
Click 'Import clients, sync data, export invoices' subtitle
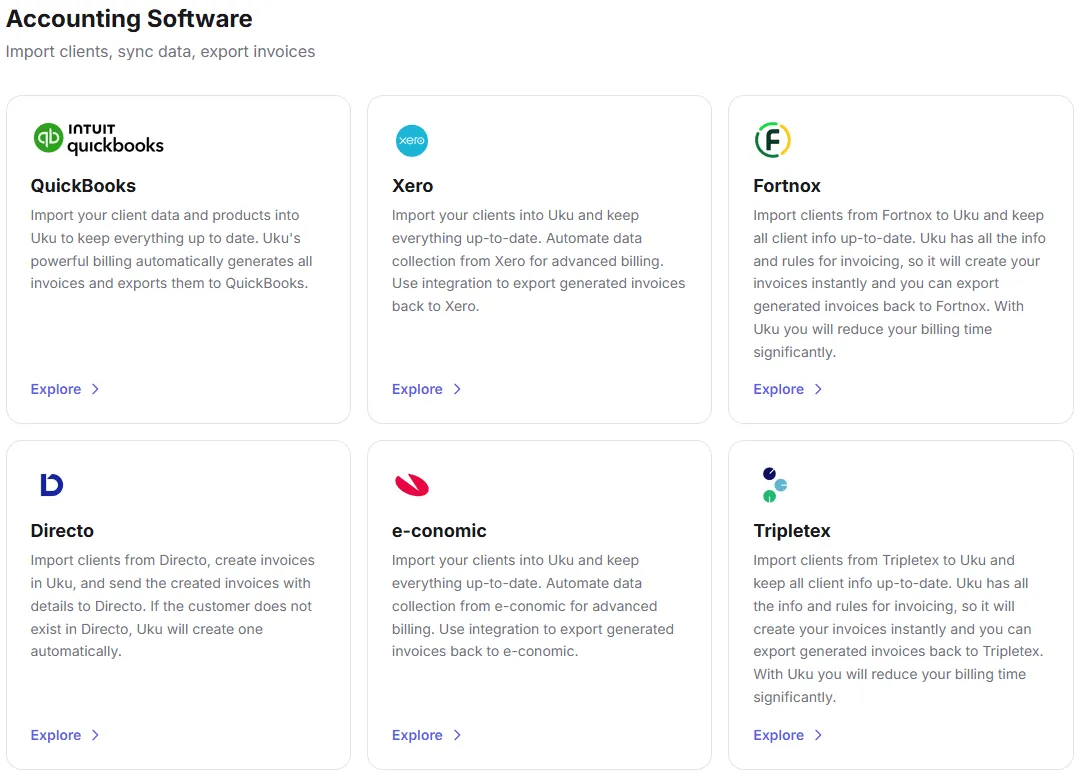160,52
